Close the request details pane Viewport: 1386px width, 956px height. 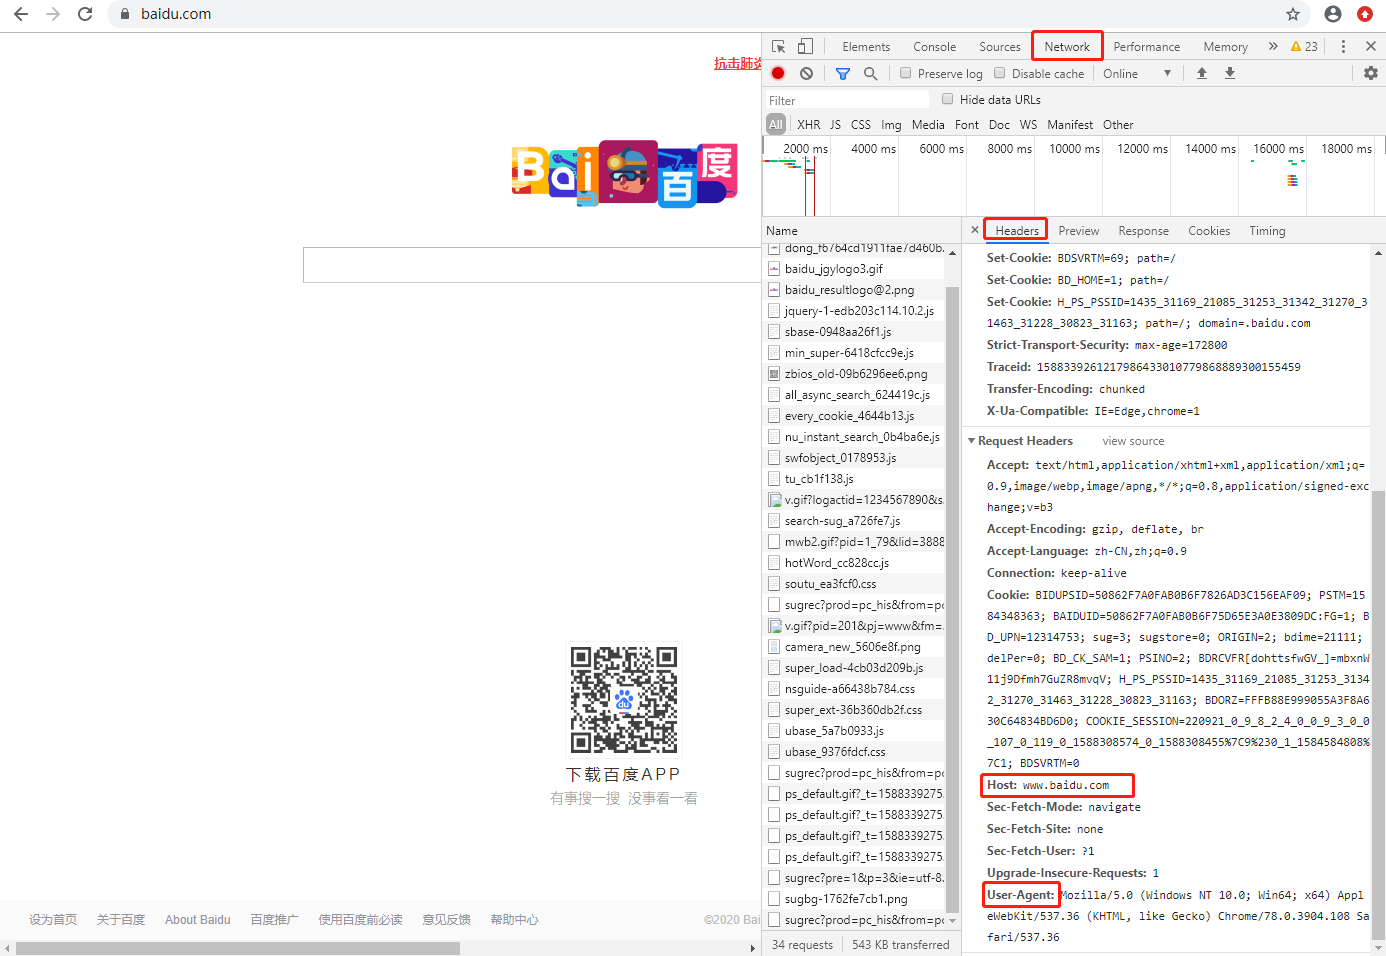pyautogui.click(x=975, y=230)
